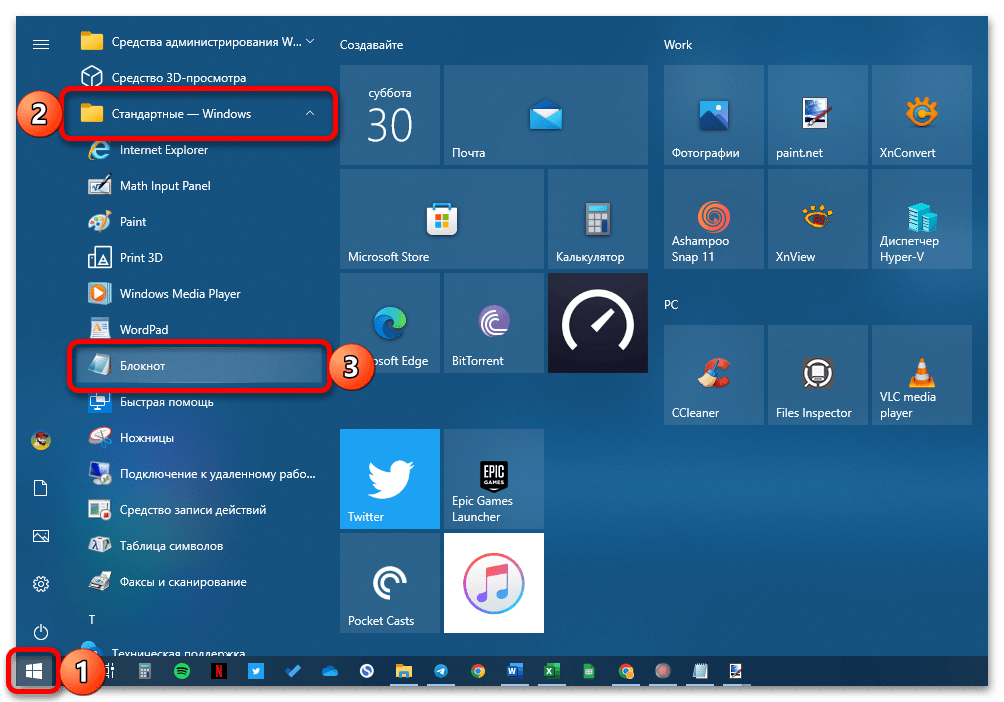This screenshot has height=702, width=1004.
Task: Open the VLC media player tile
Action: coord(921,375)
